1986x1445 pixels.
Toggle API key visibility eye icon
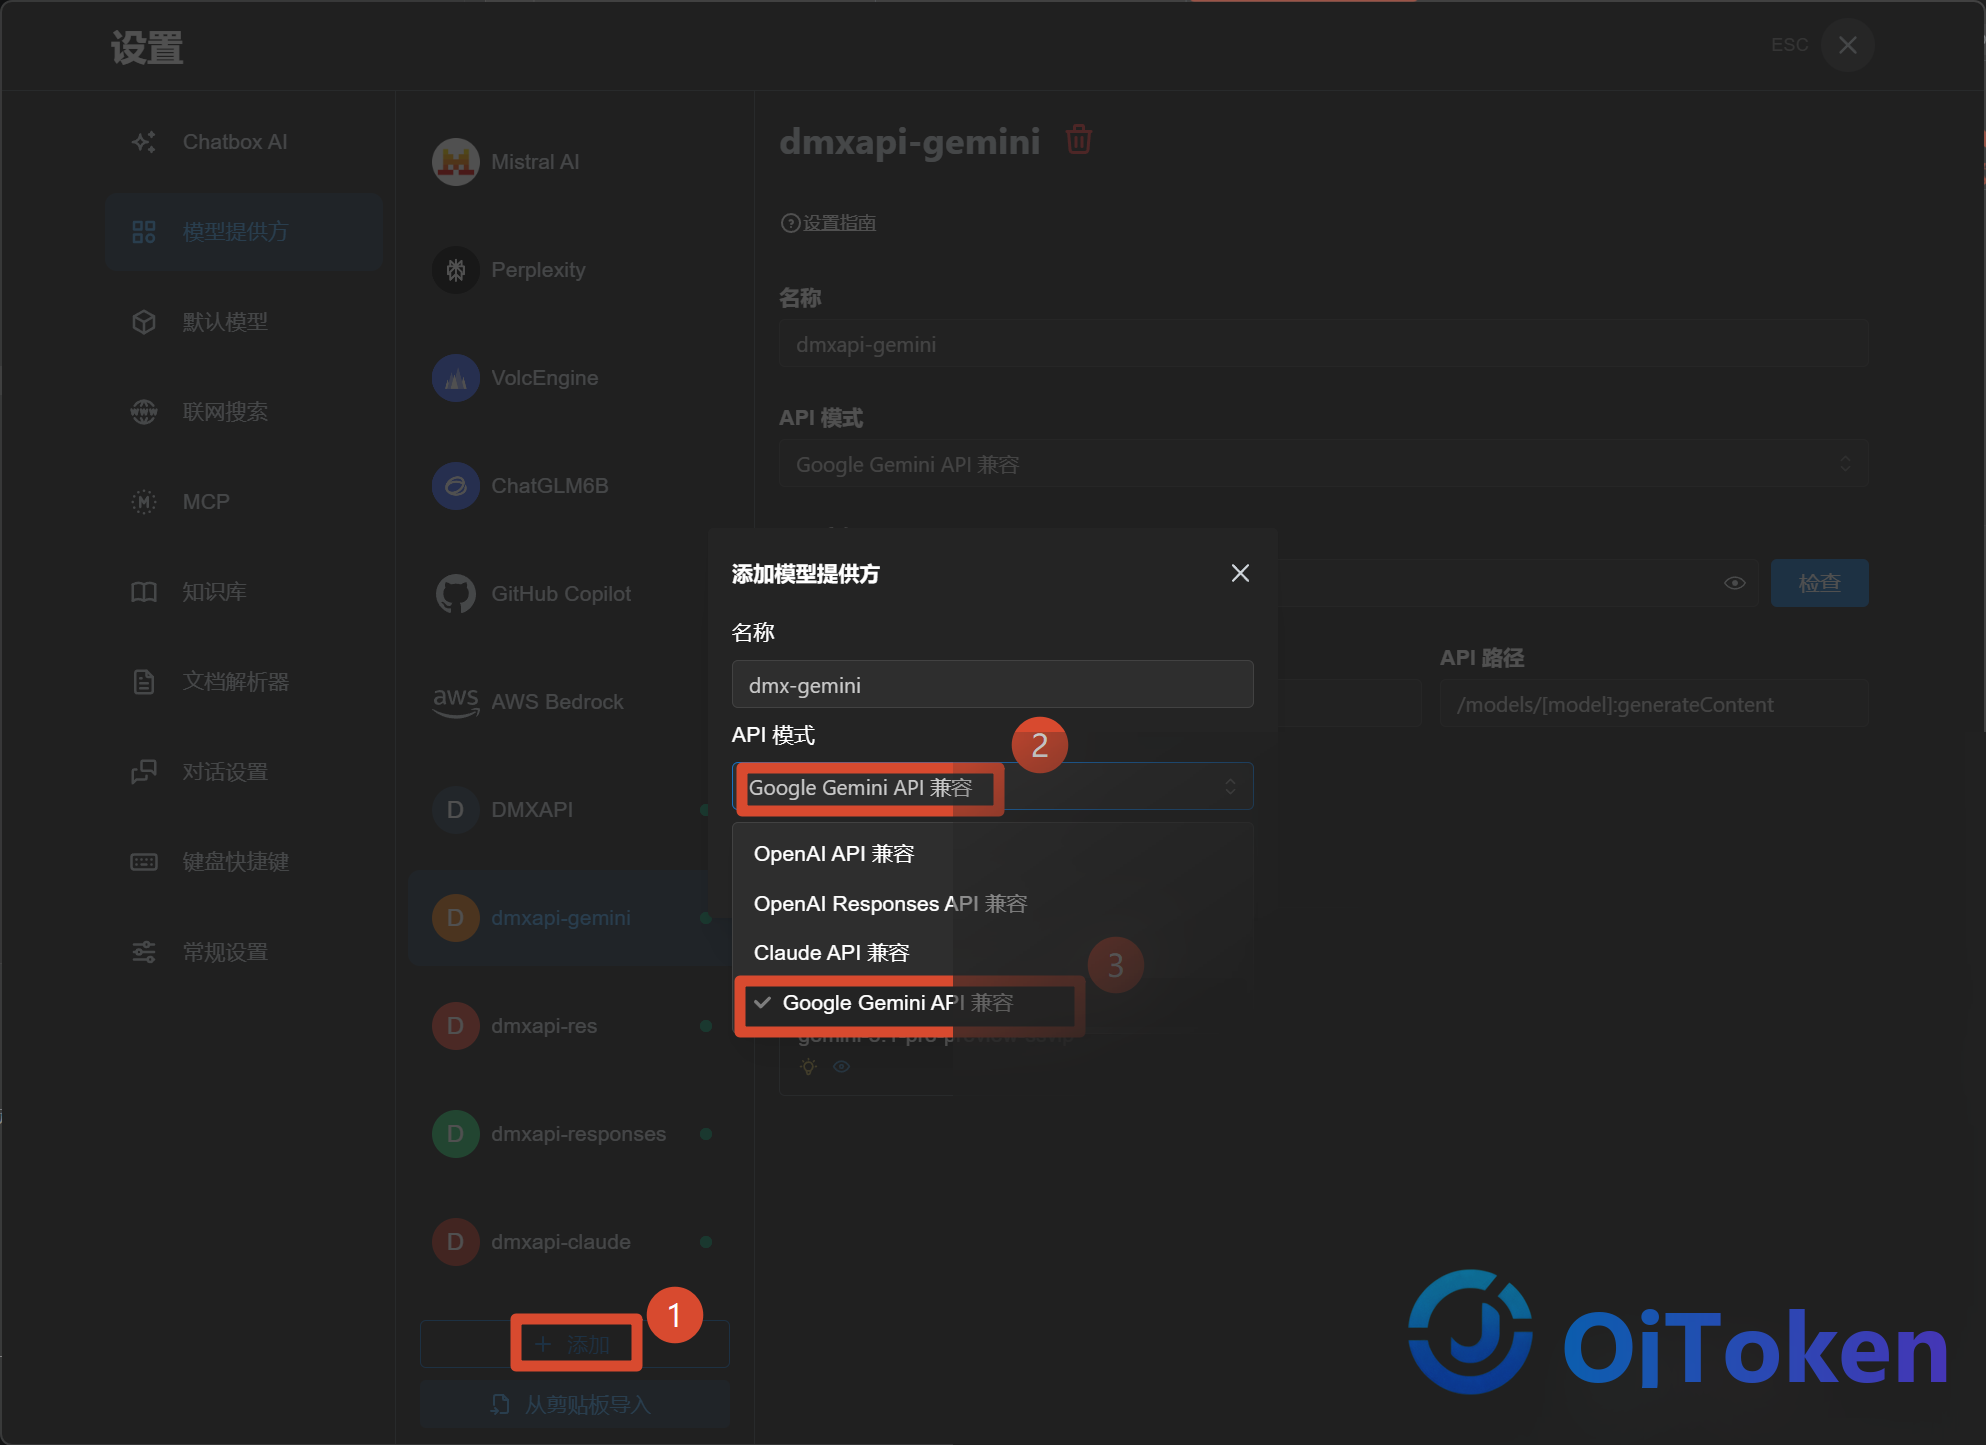(1735, 583)
